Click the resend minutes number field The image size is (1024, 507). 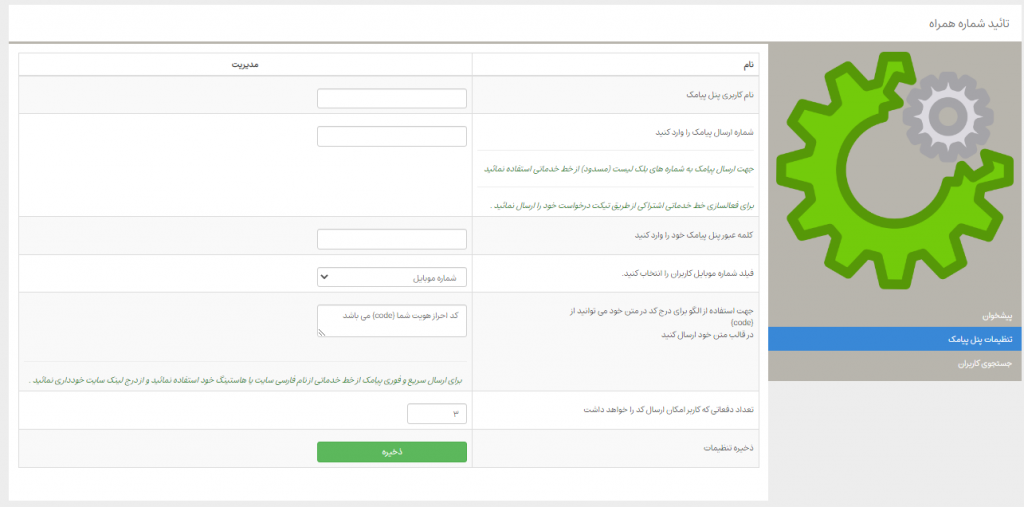(437, 413)
